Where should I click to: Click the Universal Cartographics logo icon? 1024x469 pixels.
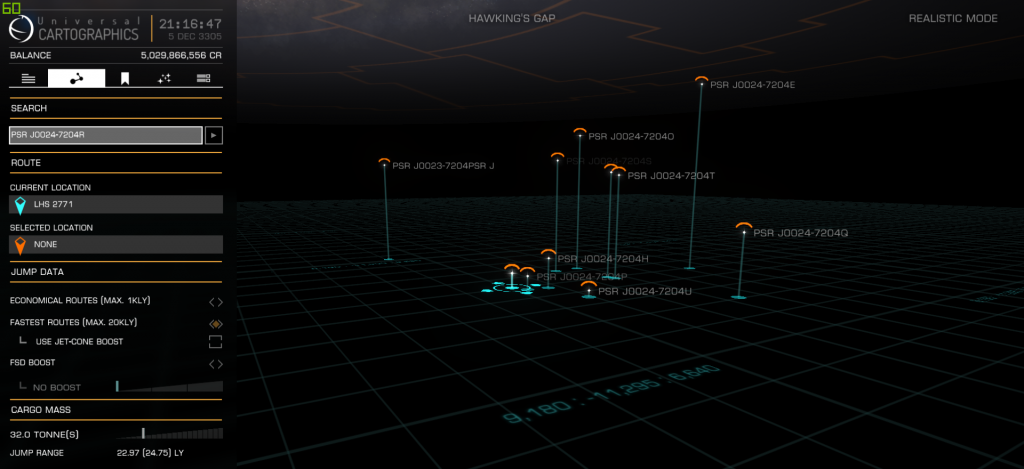[x=22, y=29]
